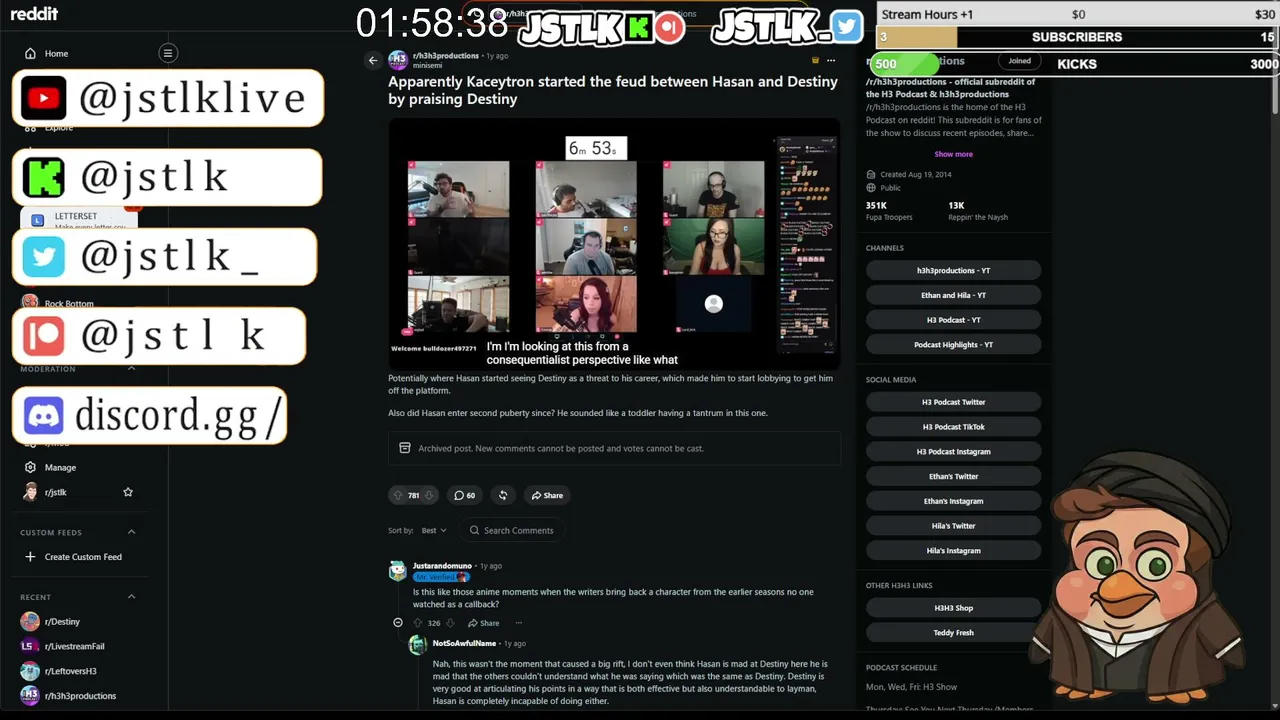Open the H3H3 Shop link
This screenshot has height=720, width=1280.
click(x=953, y=608)
